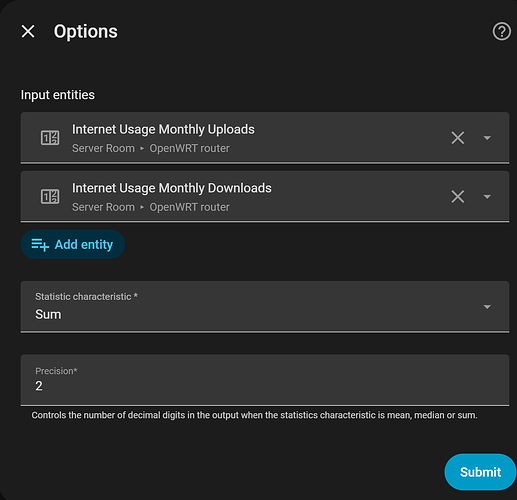Click the Add entity button label

click(x=84, y=245)
